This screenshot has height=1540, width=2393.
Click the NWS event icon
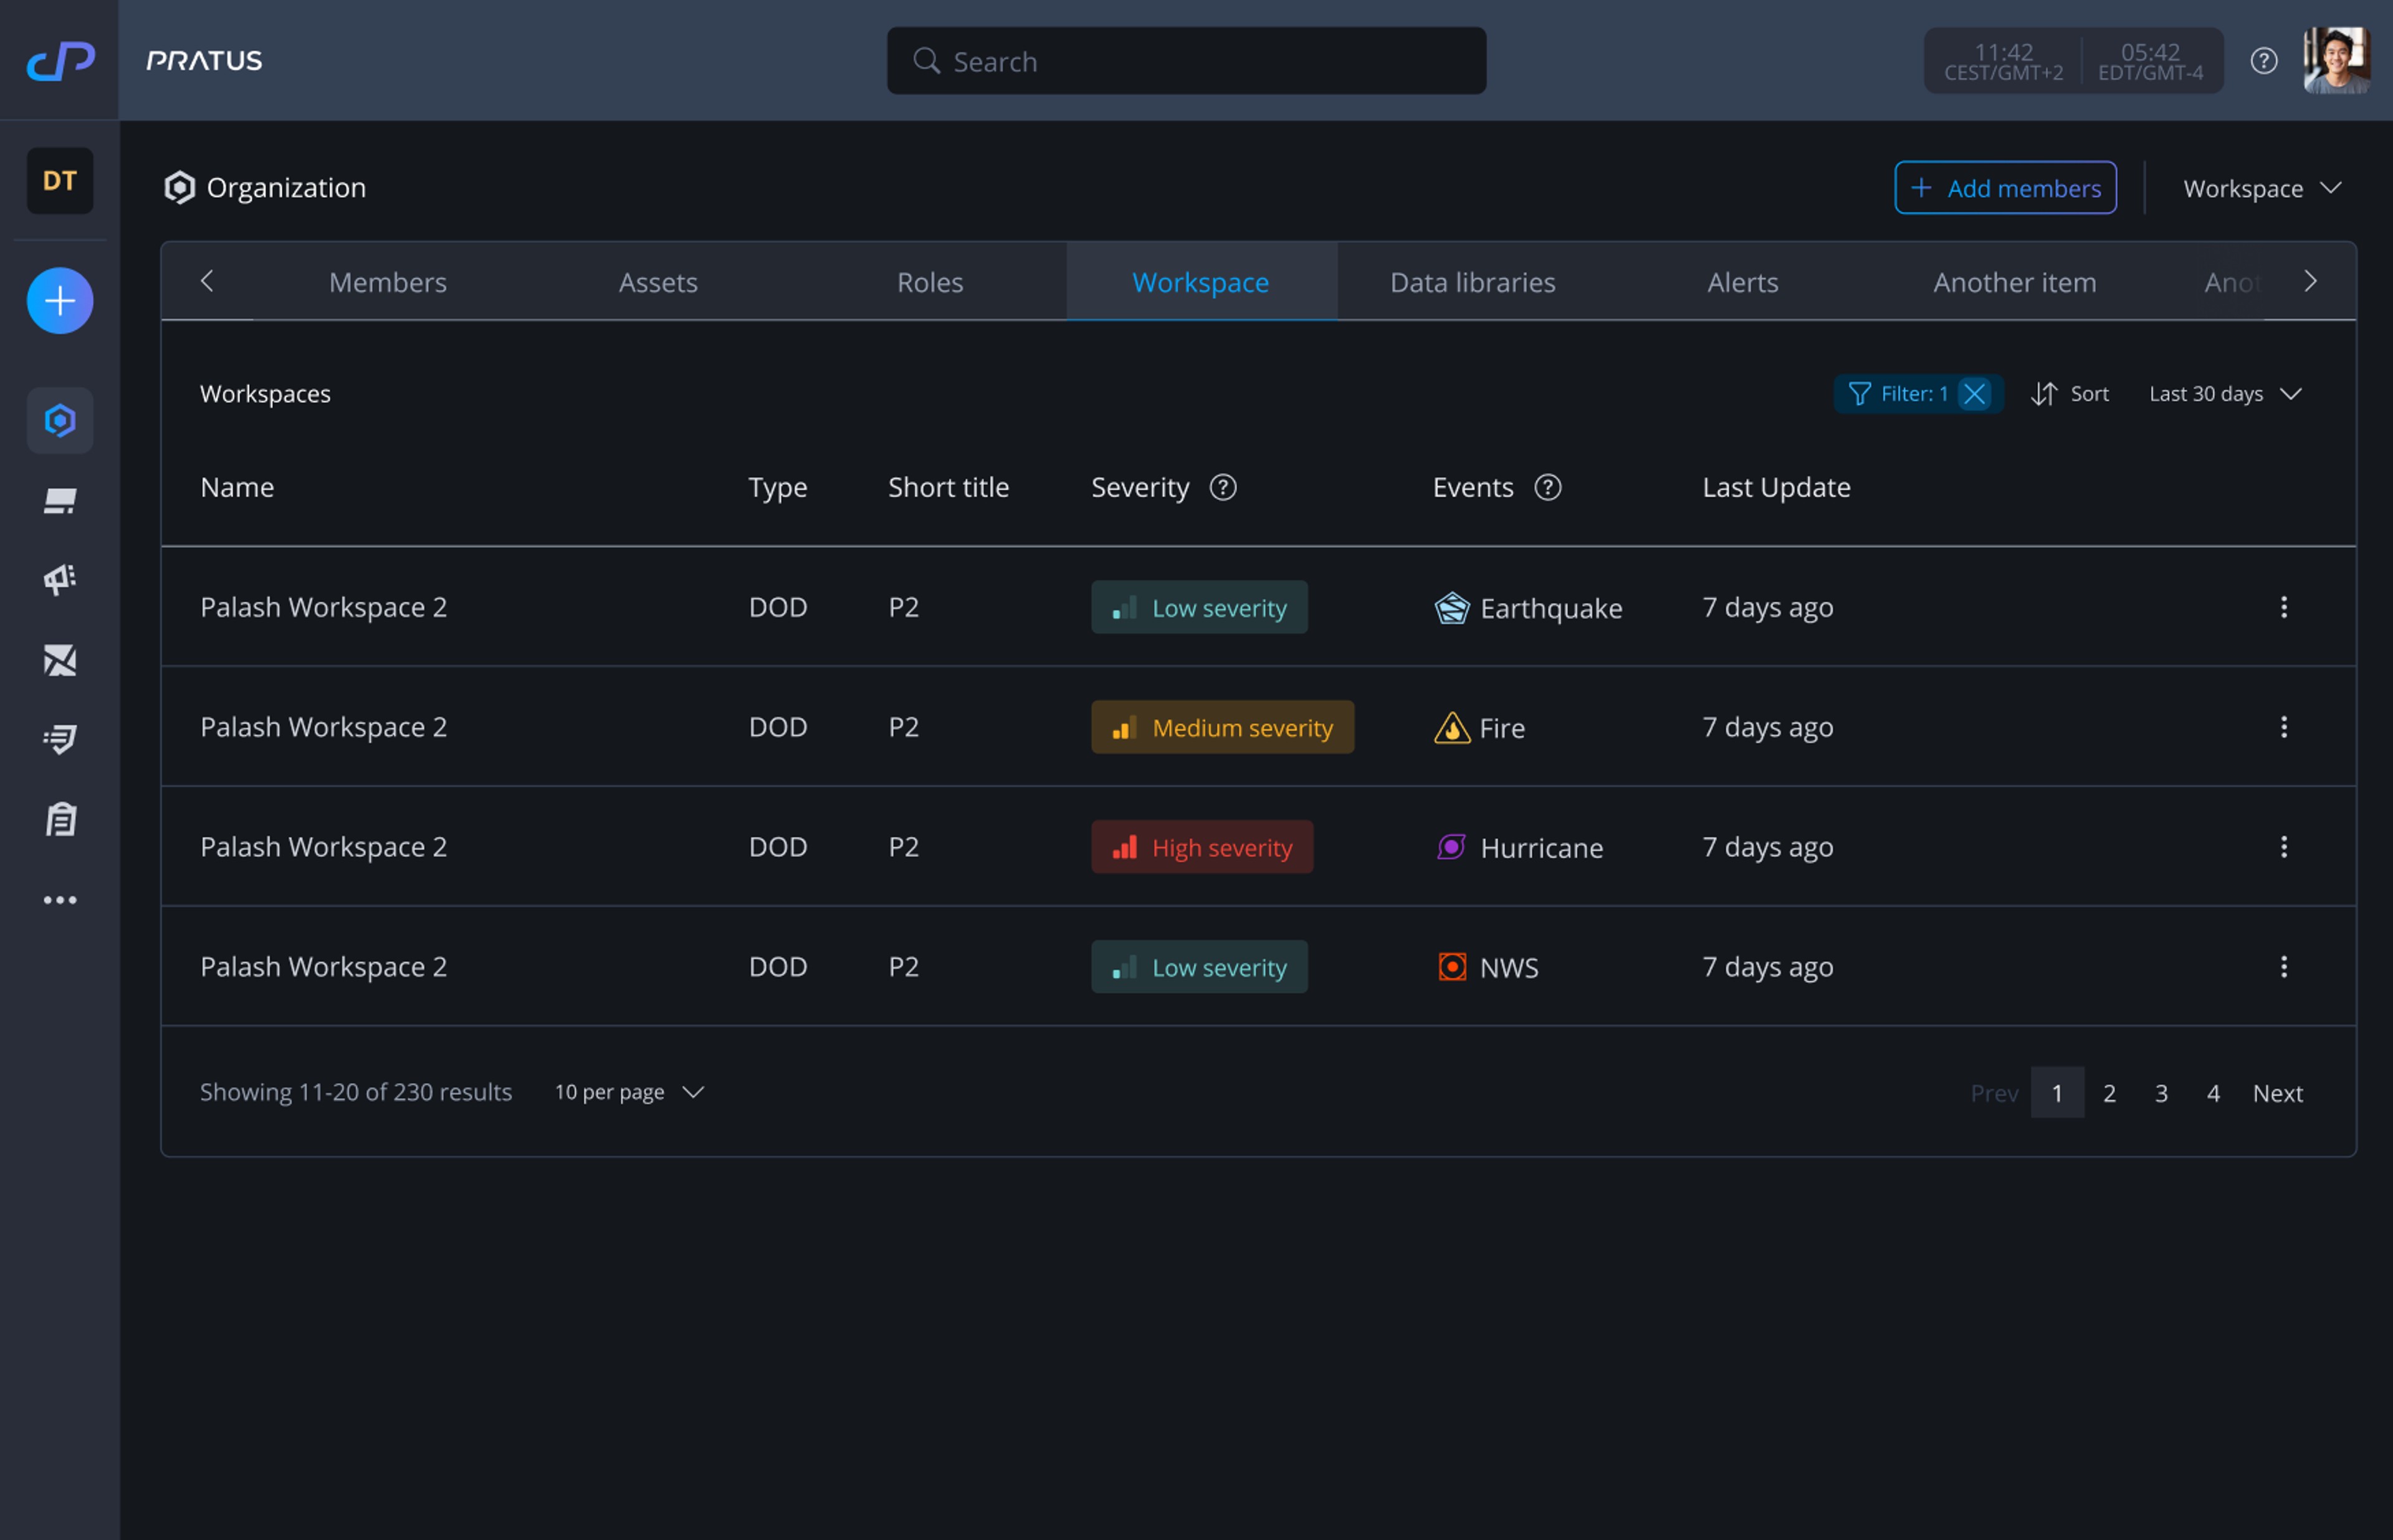(1452, 967)
